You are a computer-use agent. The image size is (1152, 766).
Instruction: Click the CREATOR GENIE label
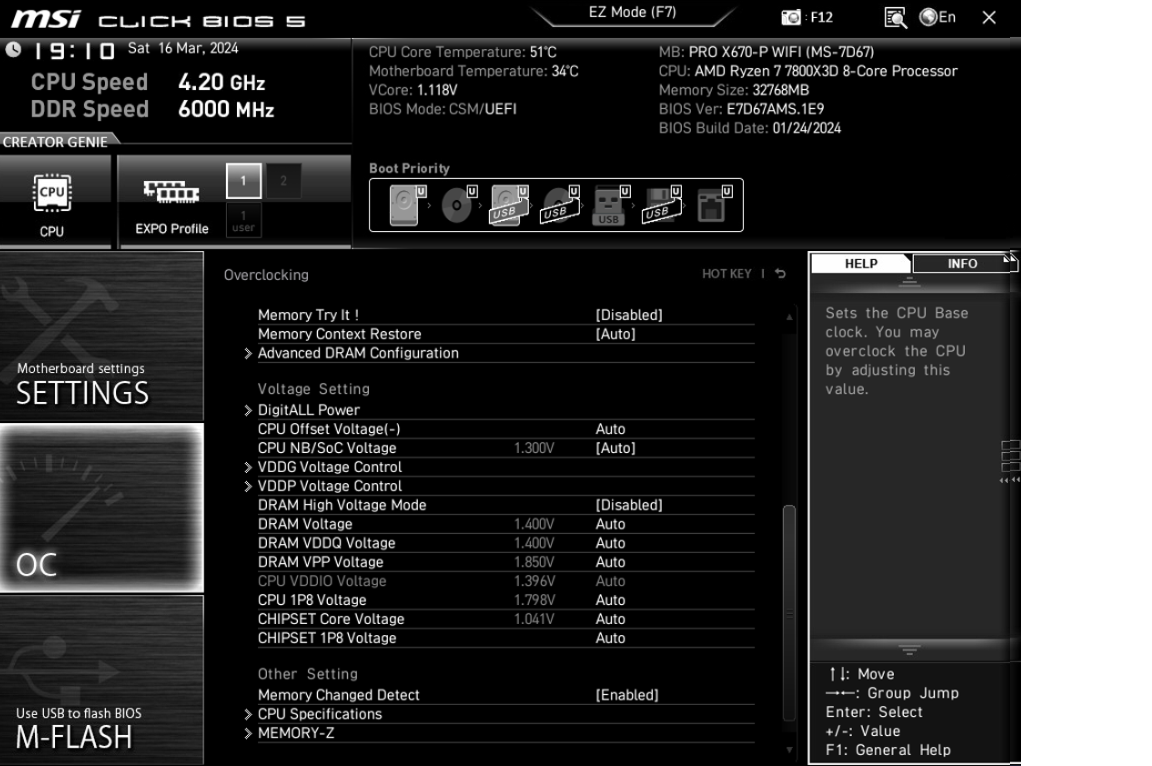[x=55, y=142]
